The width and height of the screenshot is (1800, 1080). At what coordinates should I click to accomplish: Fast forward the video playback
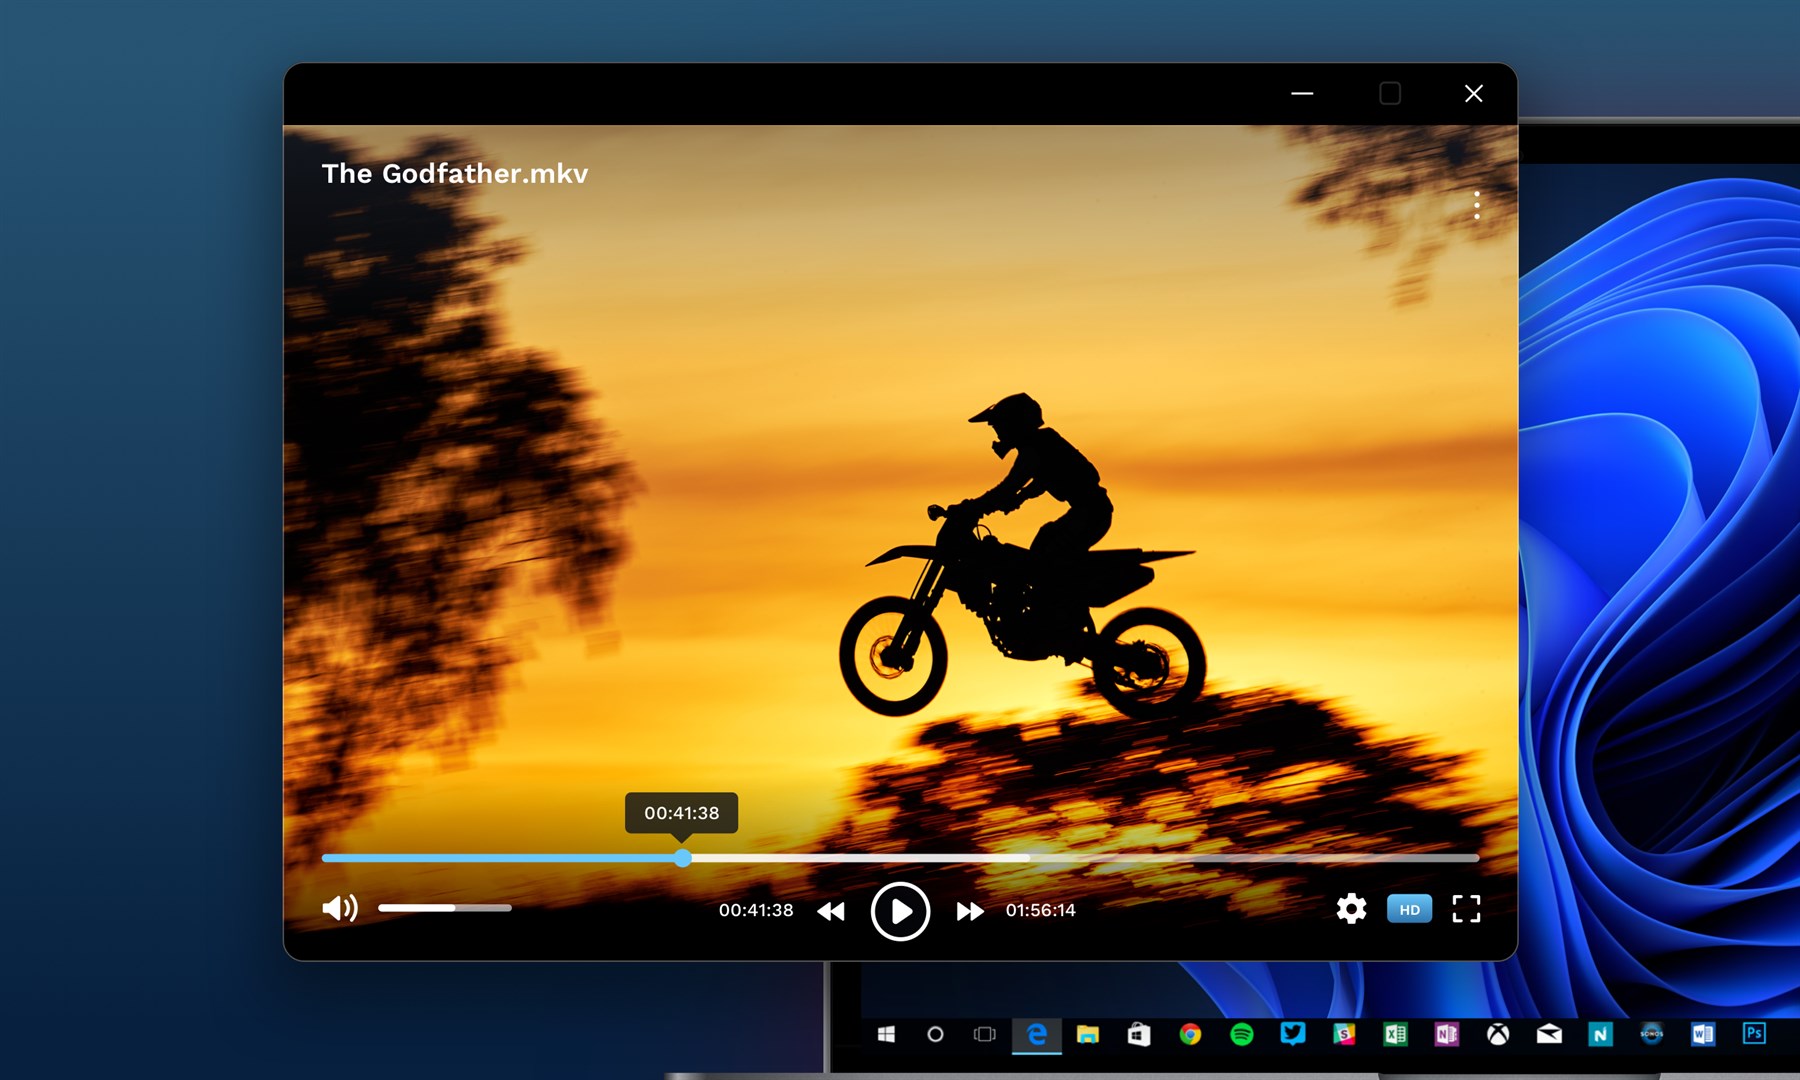click(x=970, y=911)
